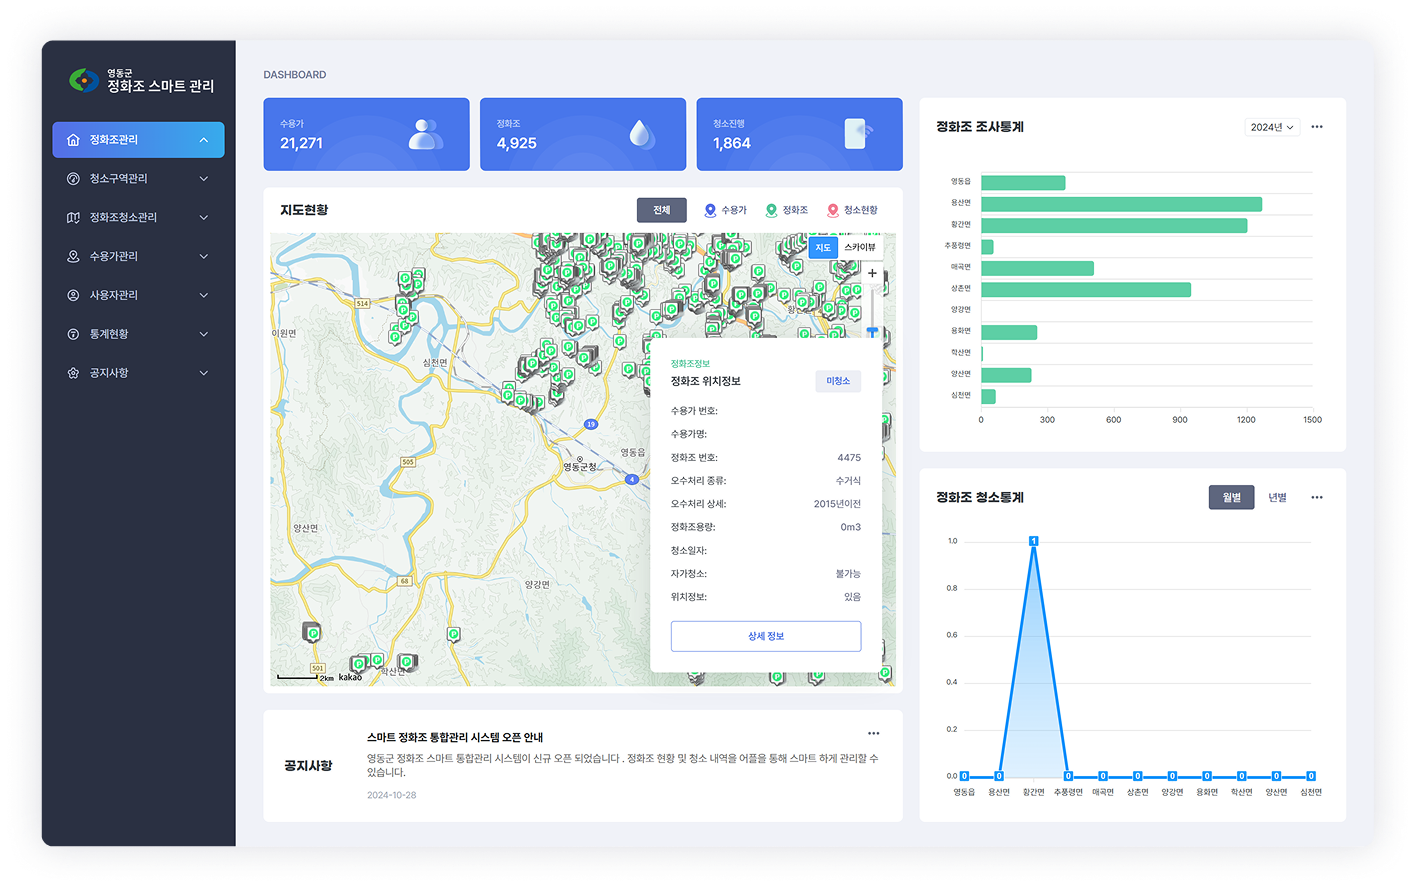Image resolution: width=1414 pixels, height=887 pixels.
Task: Click the map zoom slider handle
Action: click(872, 331)
